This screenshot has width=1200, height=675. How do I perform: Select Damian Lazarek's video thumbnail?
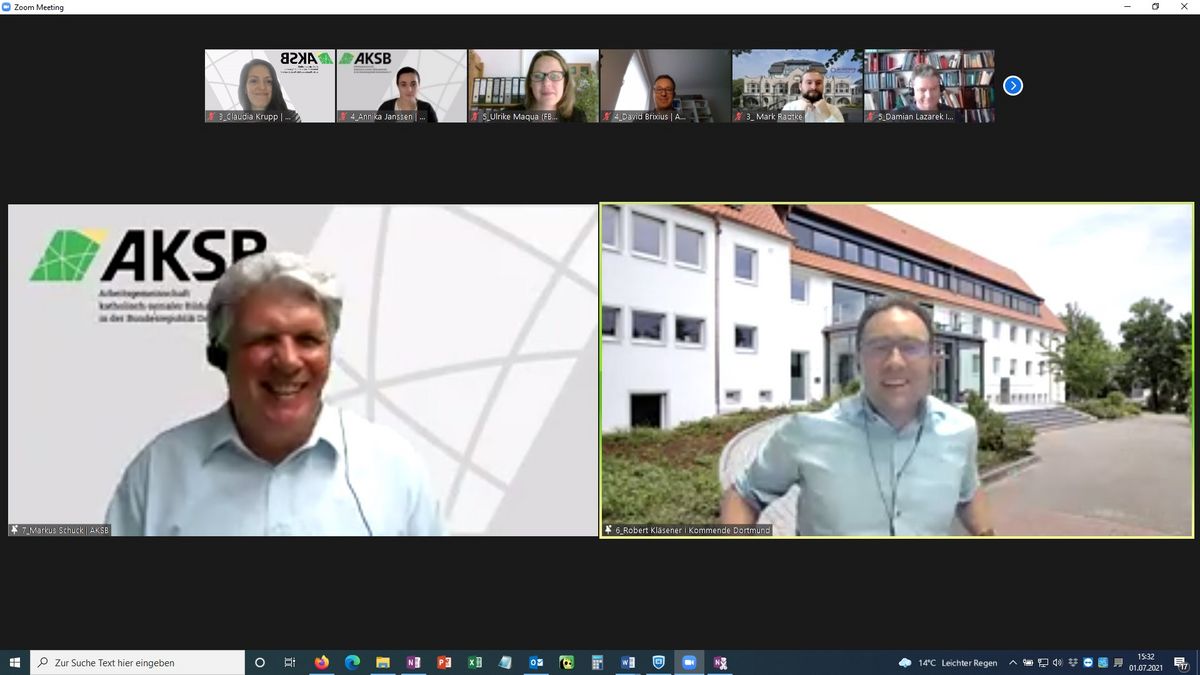(930, 86)
